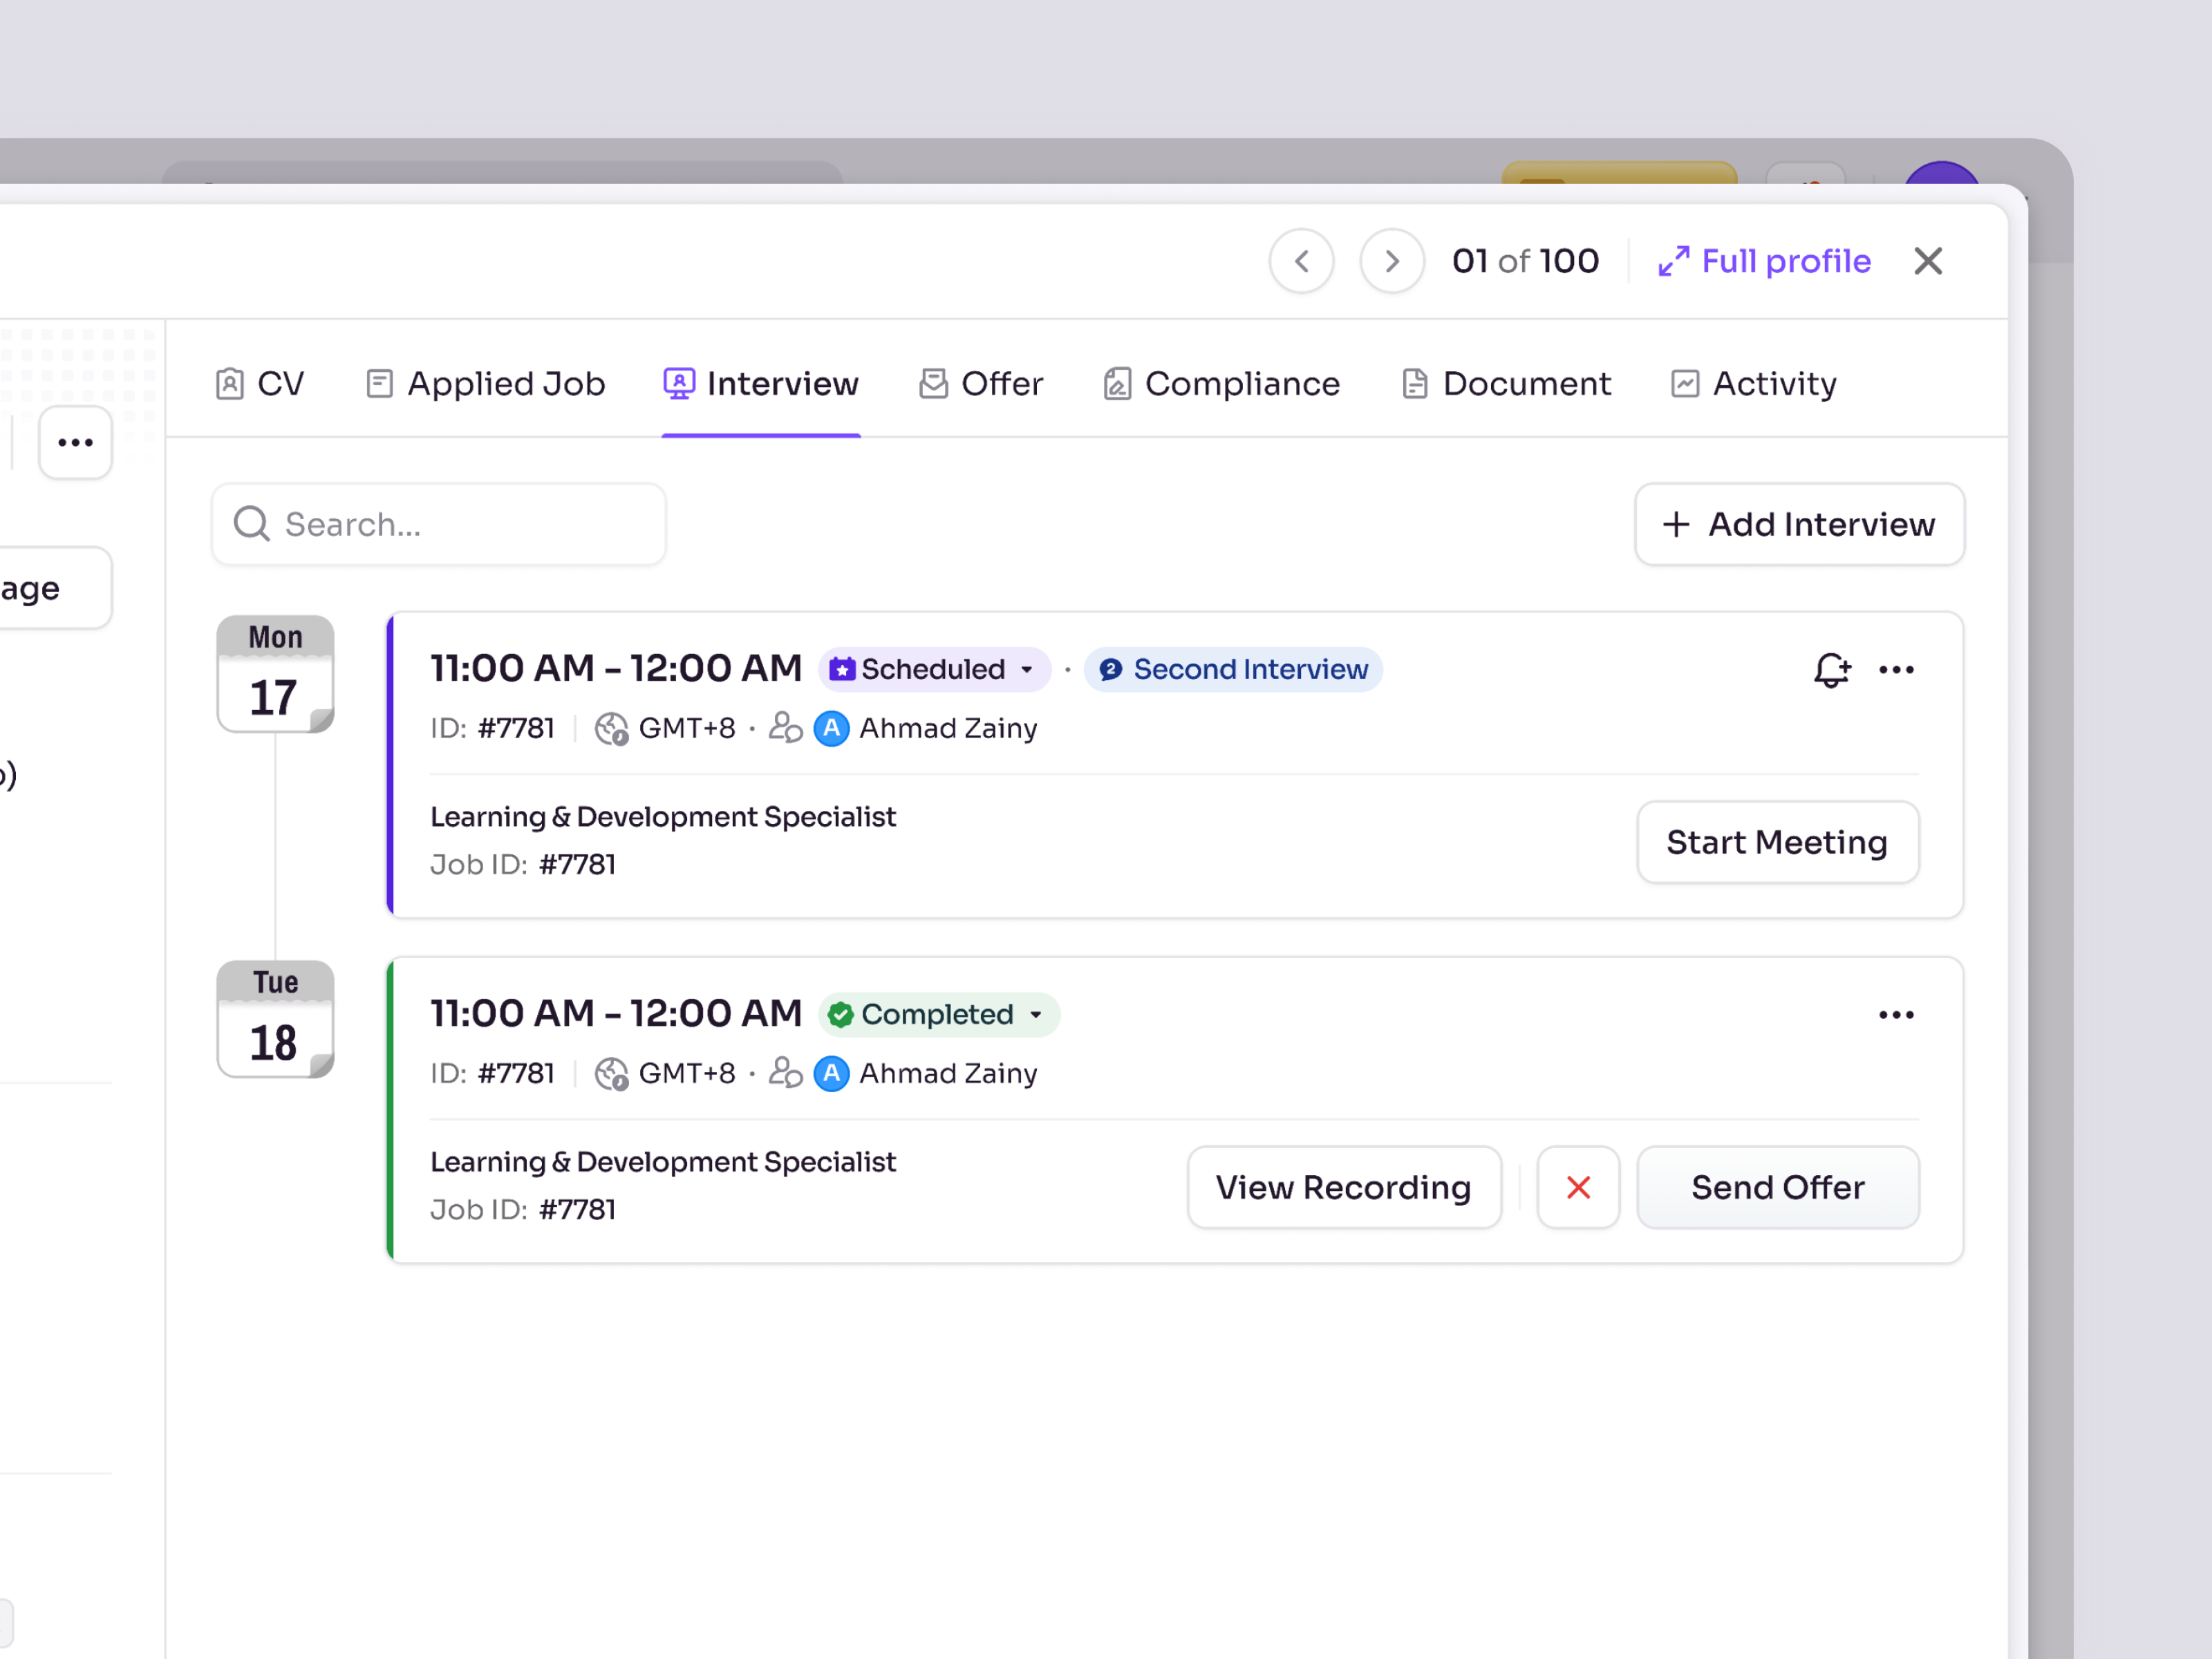
Task: Click the next candidate arrow
Action: click(1391, 261)
